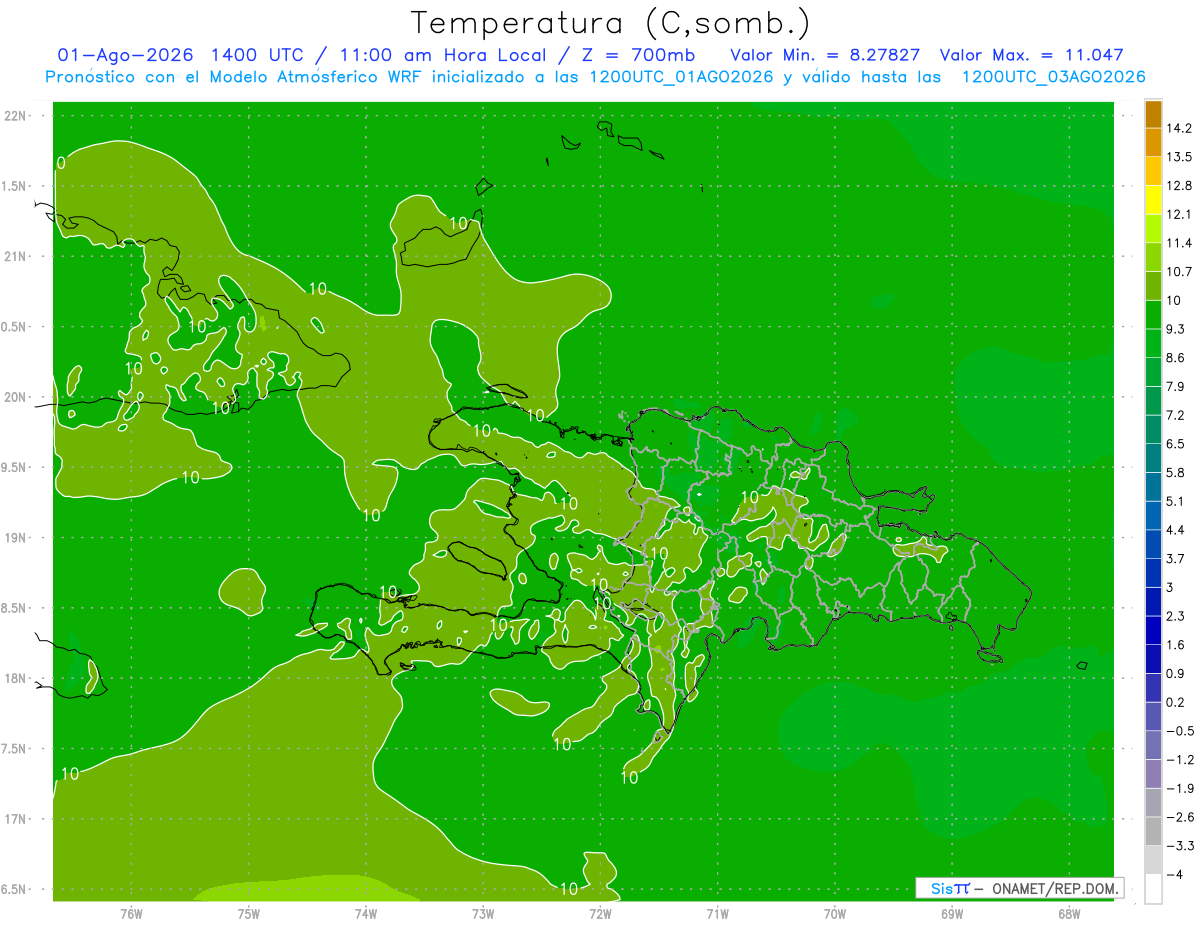The width and height of the screenshot is (1200, 927).
Task: Click valid-until time "1200UTC_03AGO2026"
Action: [1052, 77]
